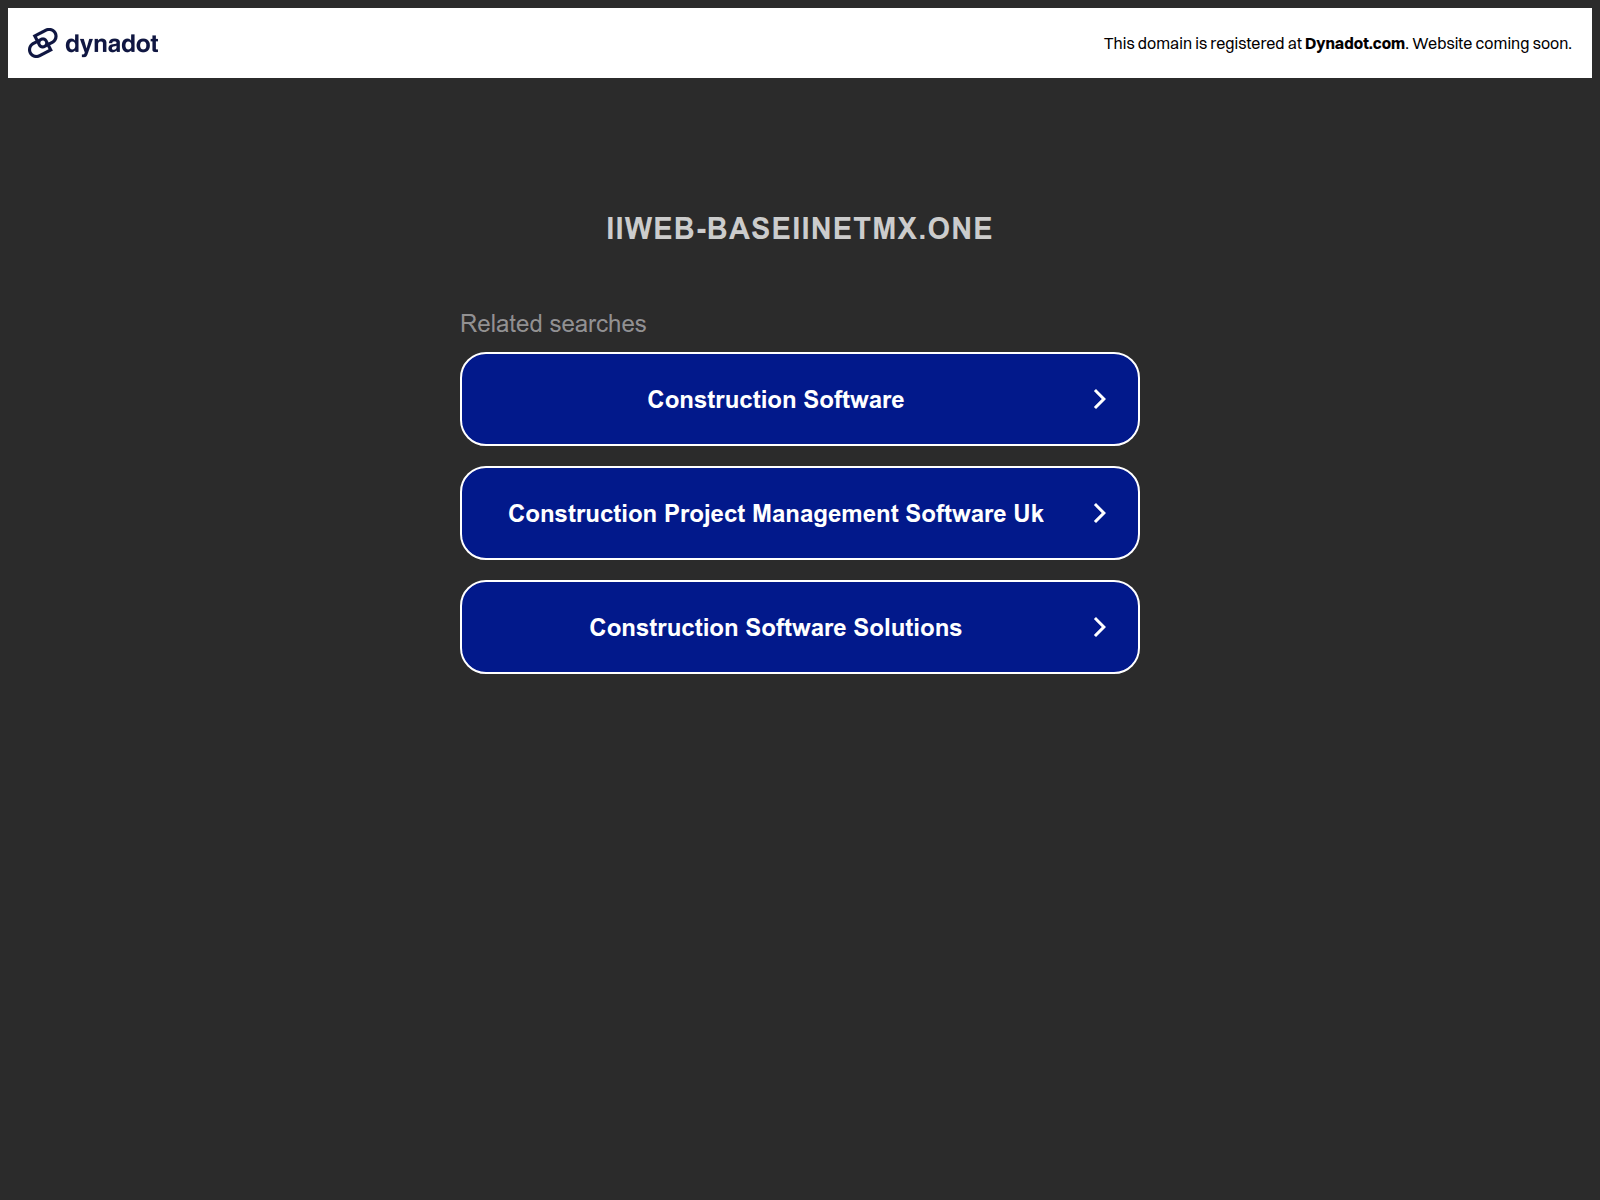The height and width of the screenshot is (1200, 1600).
Task: Click the chevron arrow on Construction Software
Action: coord(1099,399)
